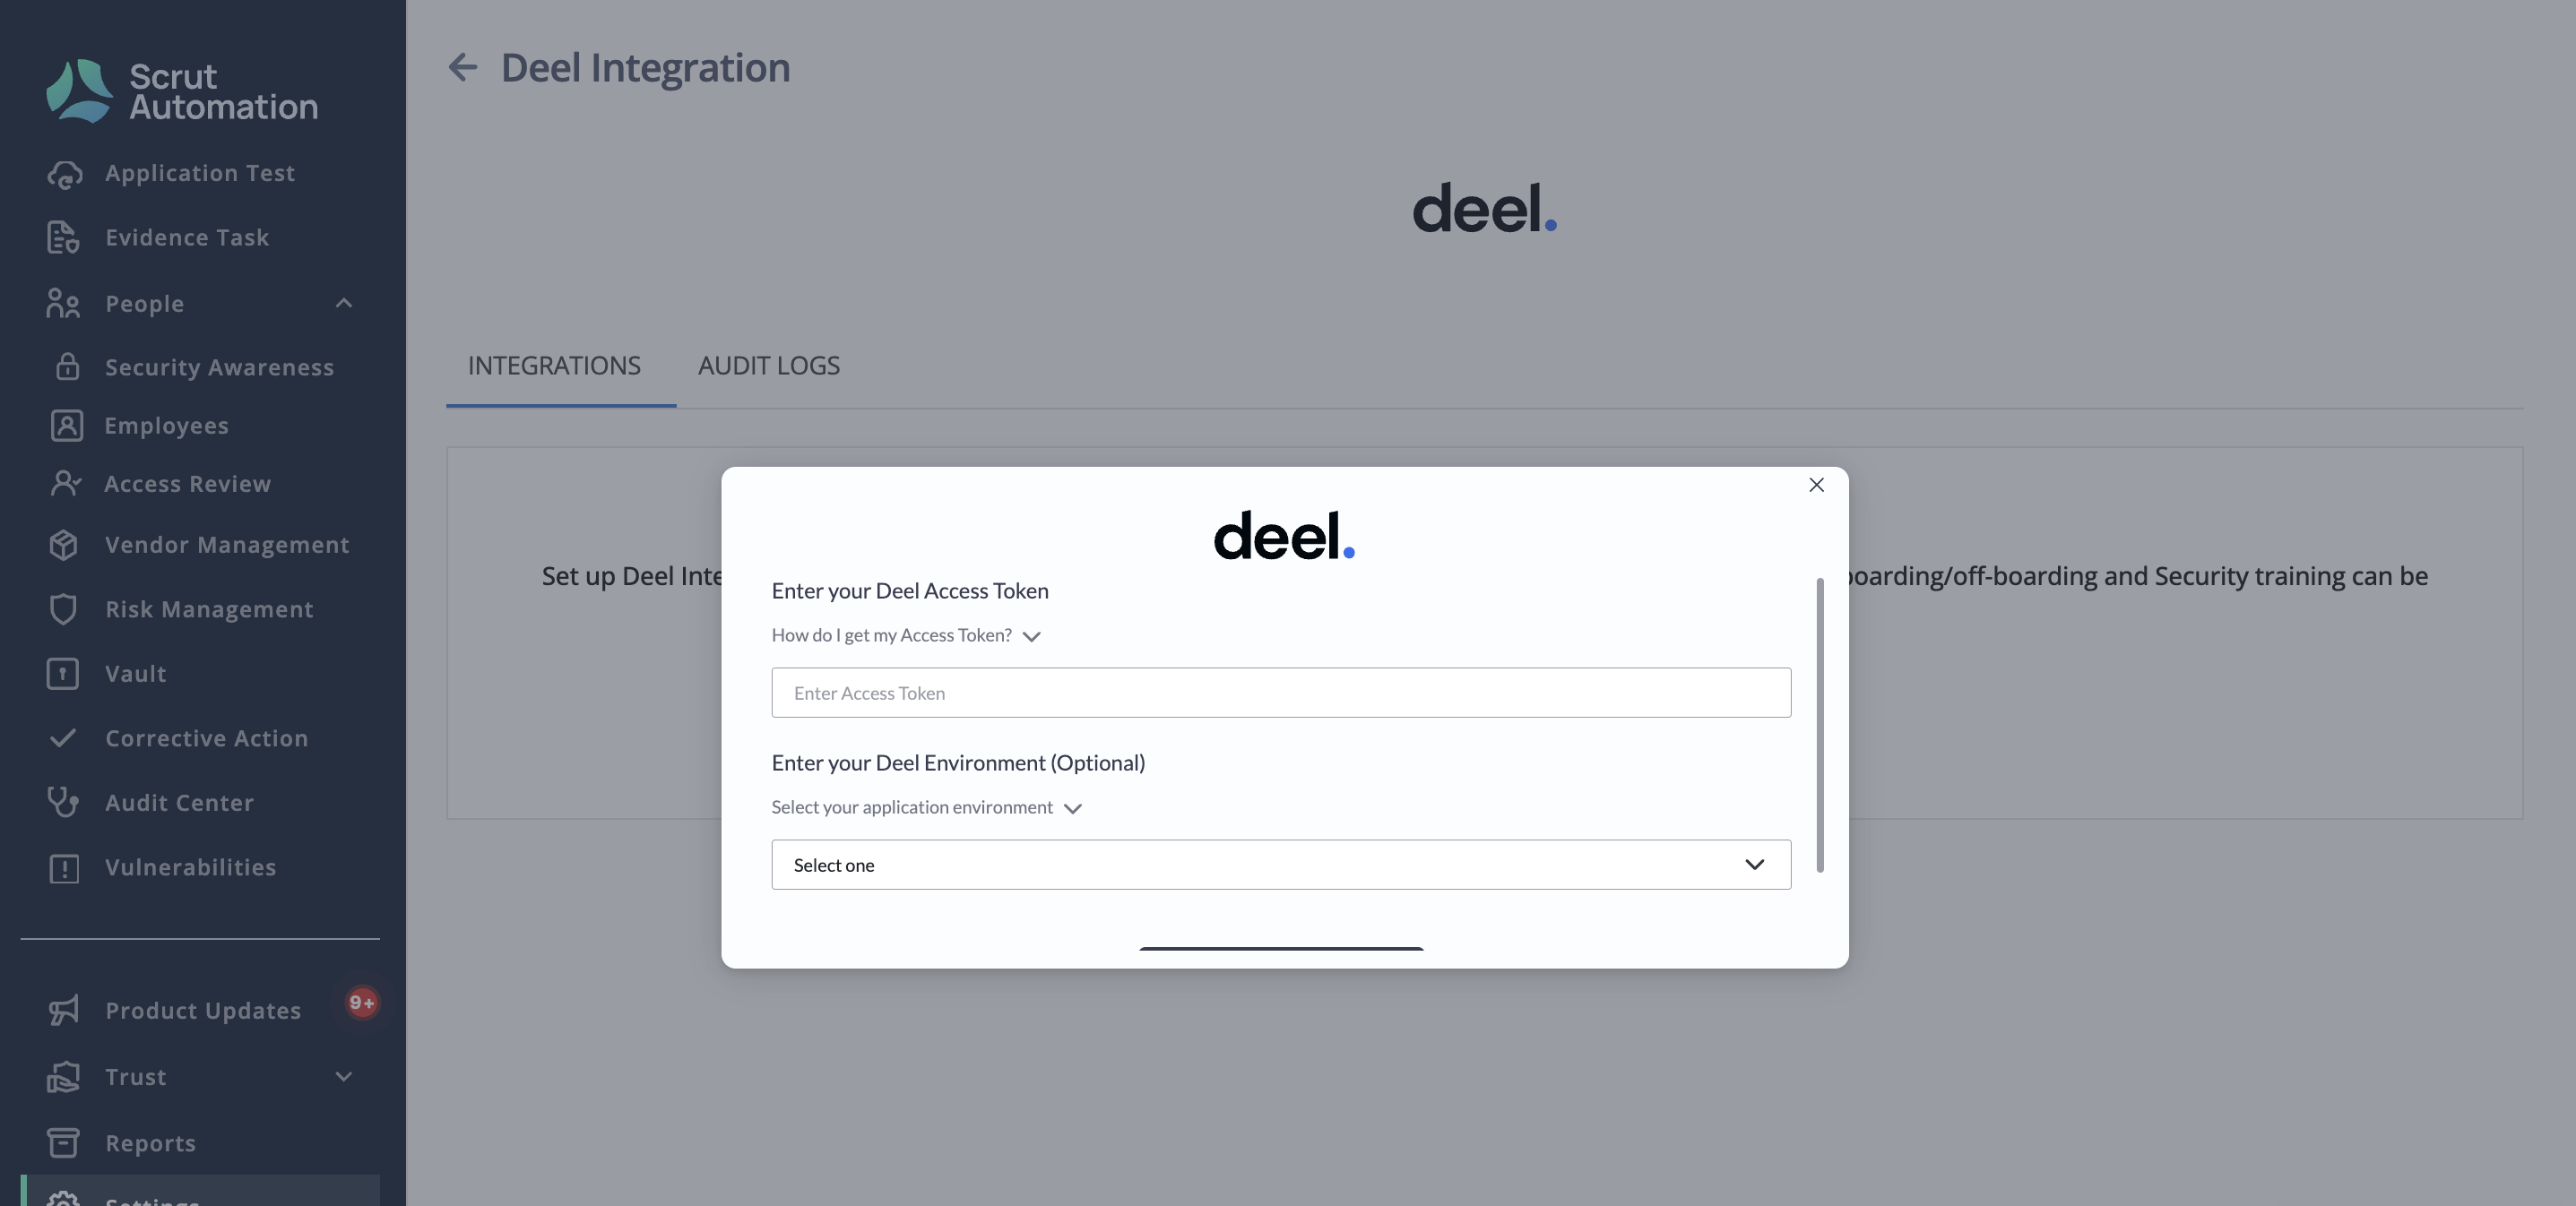Image resolution: width=2576 pixels, height=1206 pixels.
Task: Click the Vulnerabilities alert icon
Action: 64,868
